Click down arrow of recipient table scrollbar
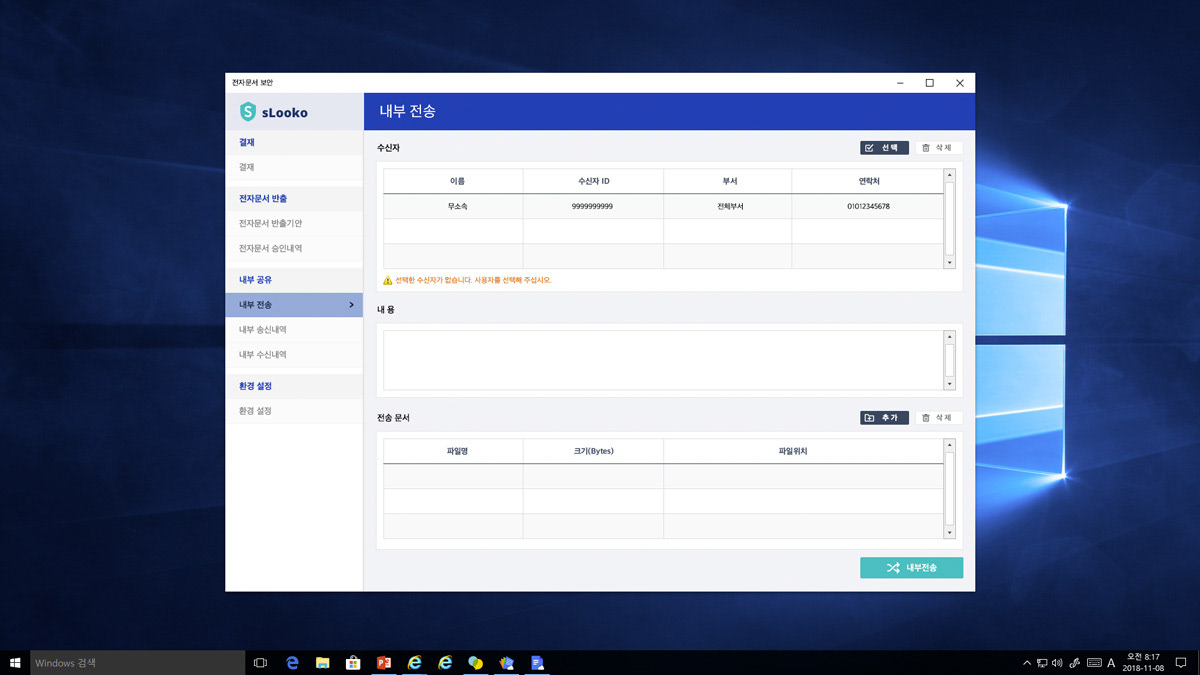 click(x=950, y=262)
